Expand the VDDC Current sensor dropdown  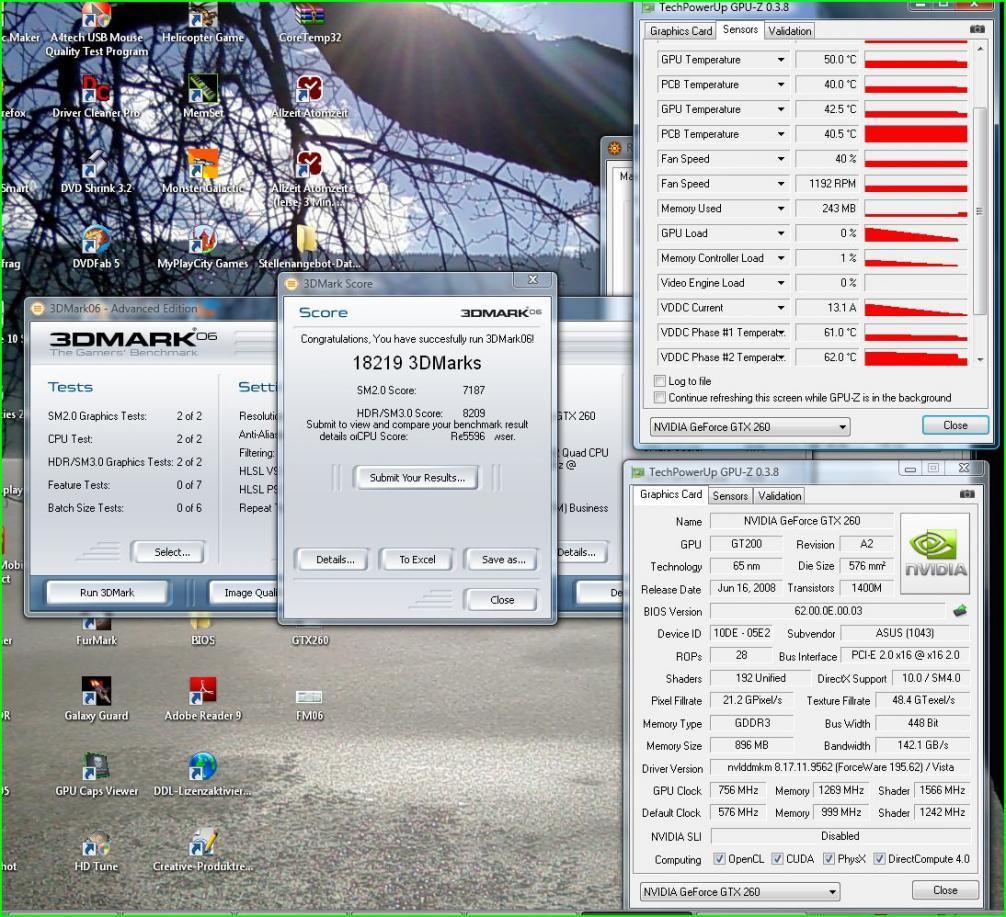coord(780,308)
